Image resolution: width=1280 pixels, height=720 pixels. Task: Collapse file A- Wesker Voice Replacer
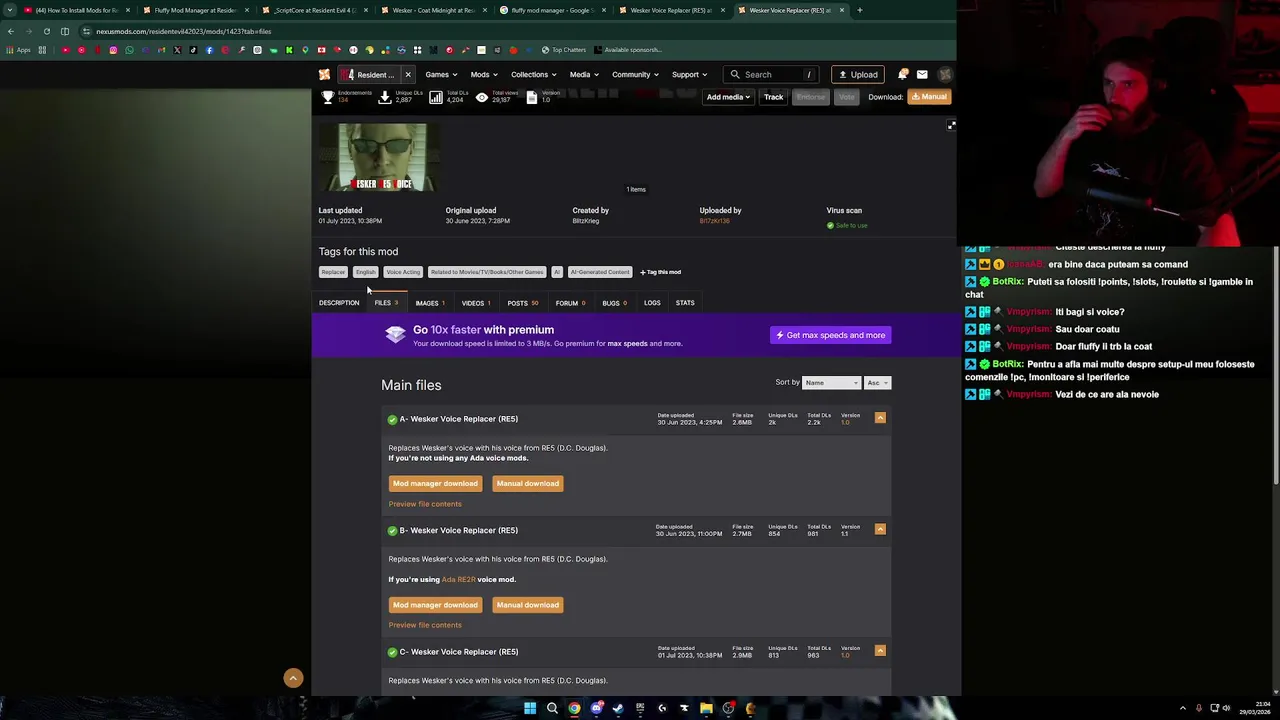880,418
